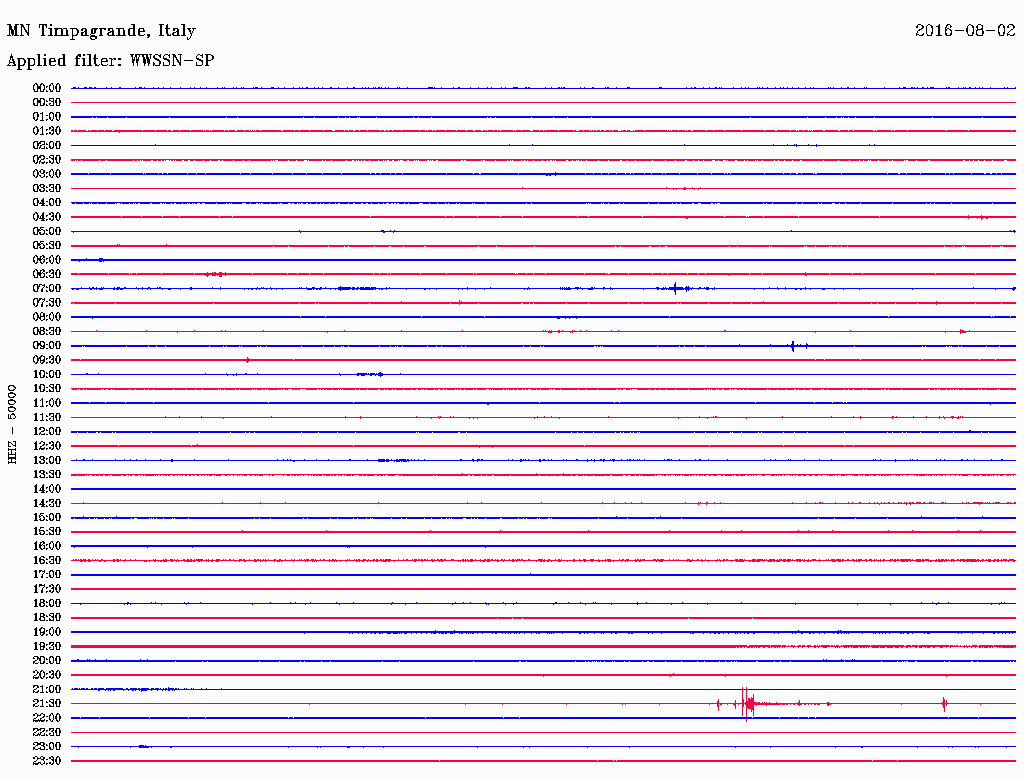This screenshot has width=1024, height=780.
Task: Select the 07:30 time label
Action: point(47,302)
